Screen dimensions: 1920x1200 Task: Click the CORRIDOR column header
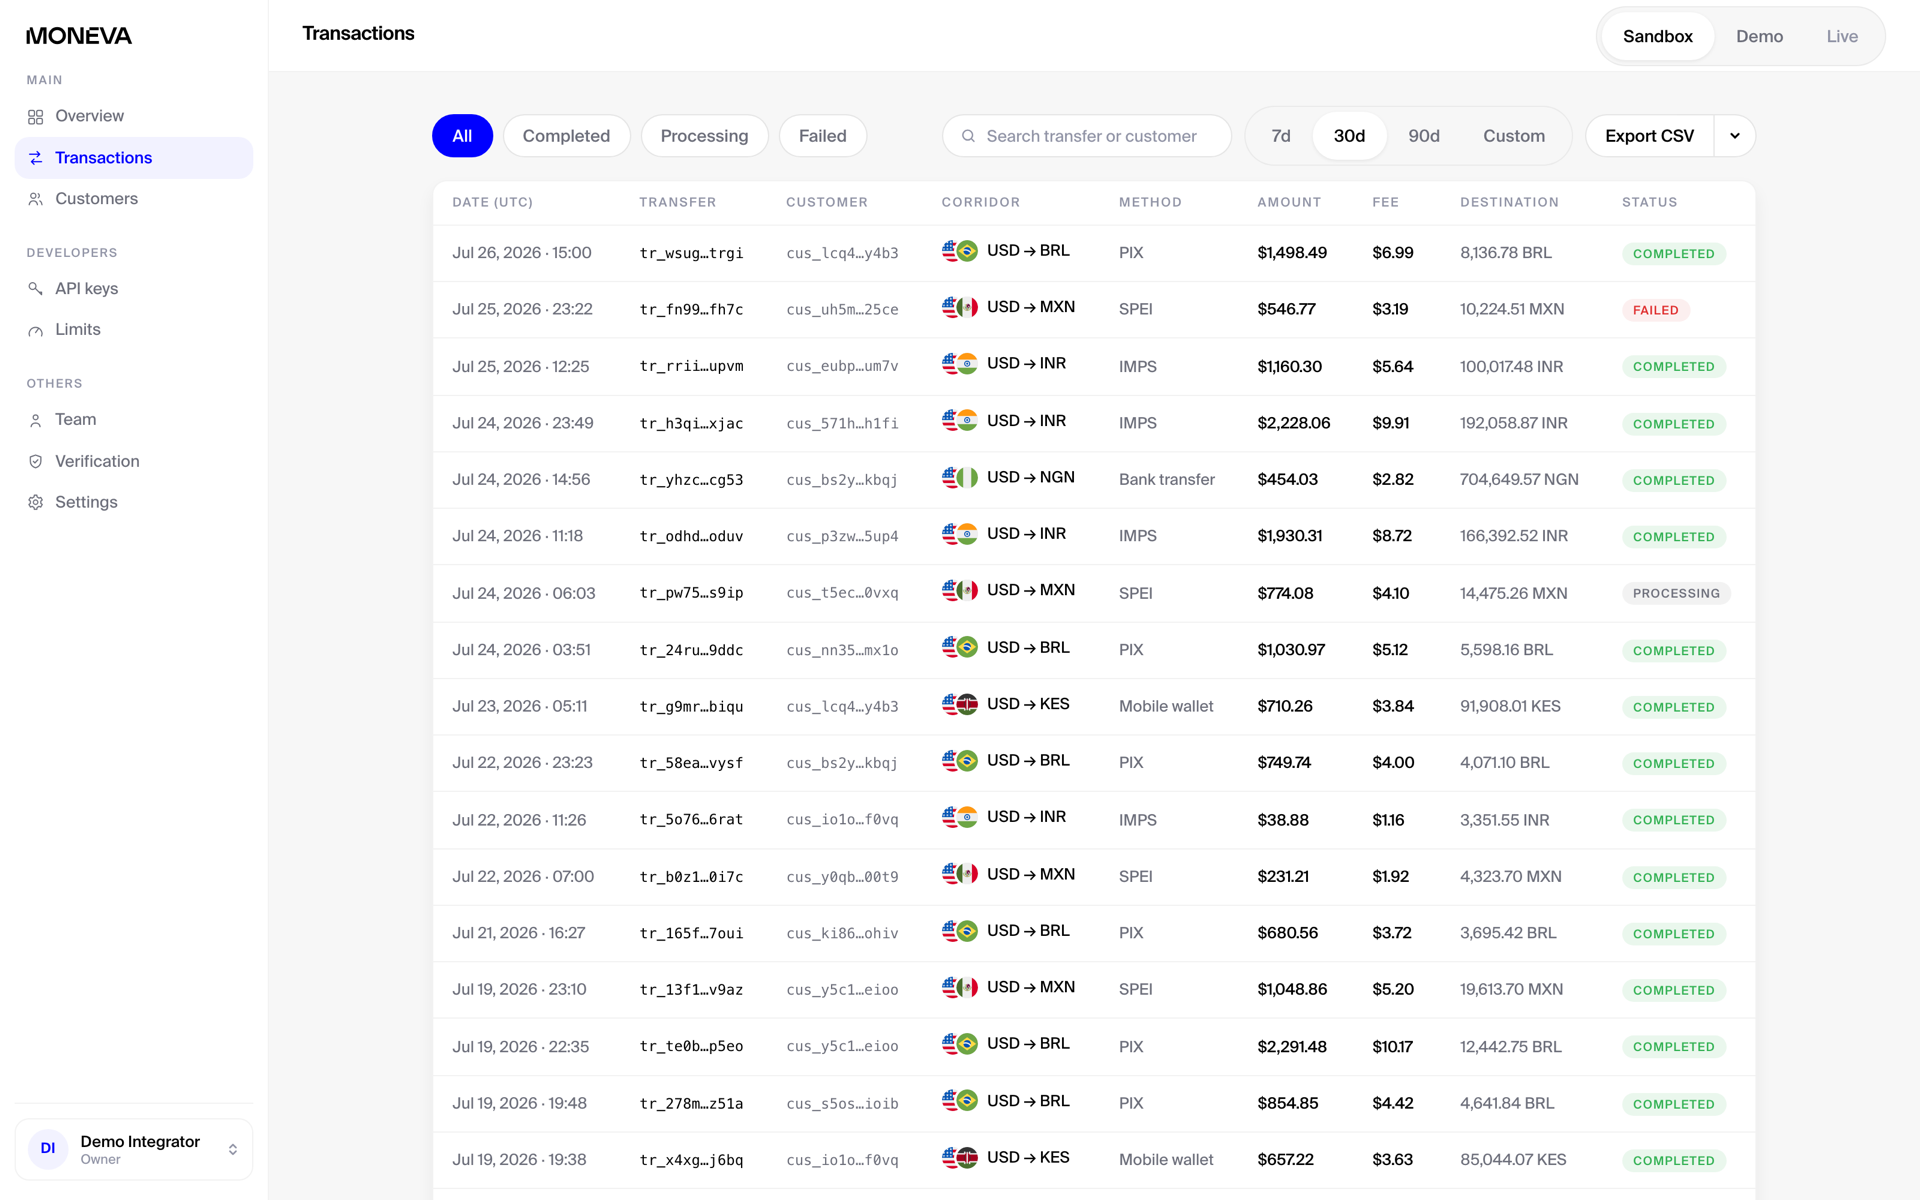point(980,202)
